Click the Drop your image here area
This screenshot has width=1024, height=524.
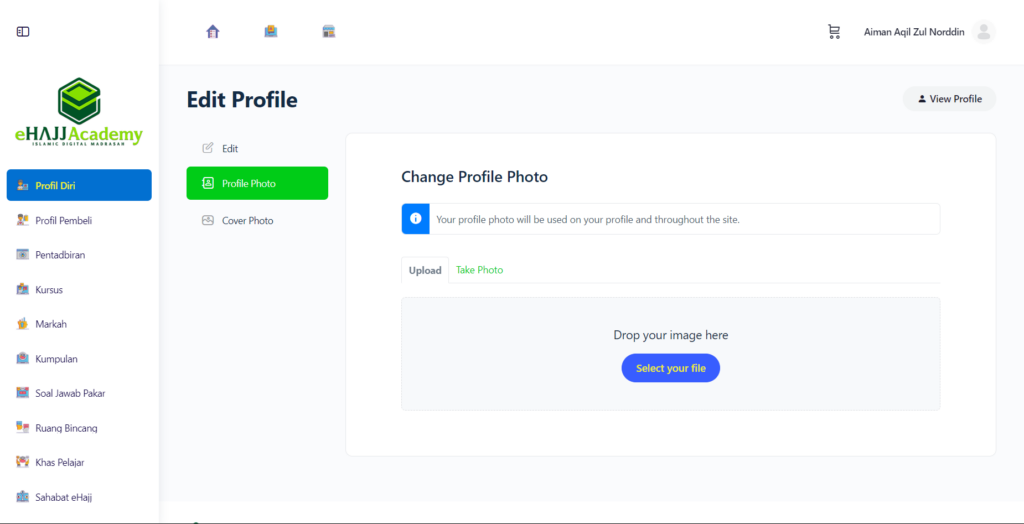671,335
